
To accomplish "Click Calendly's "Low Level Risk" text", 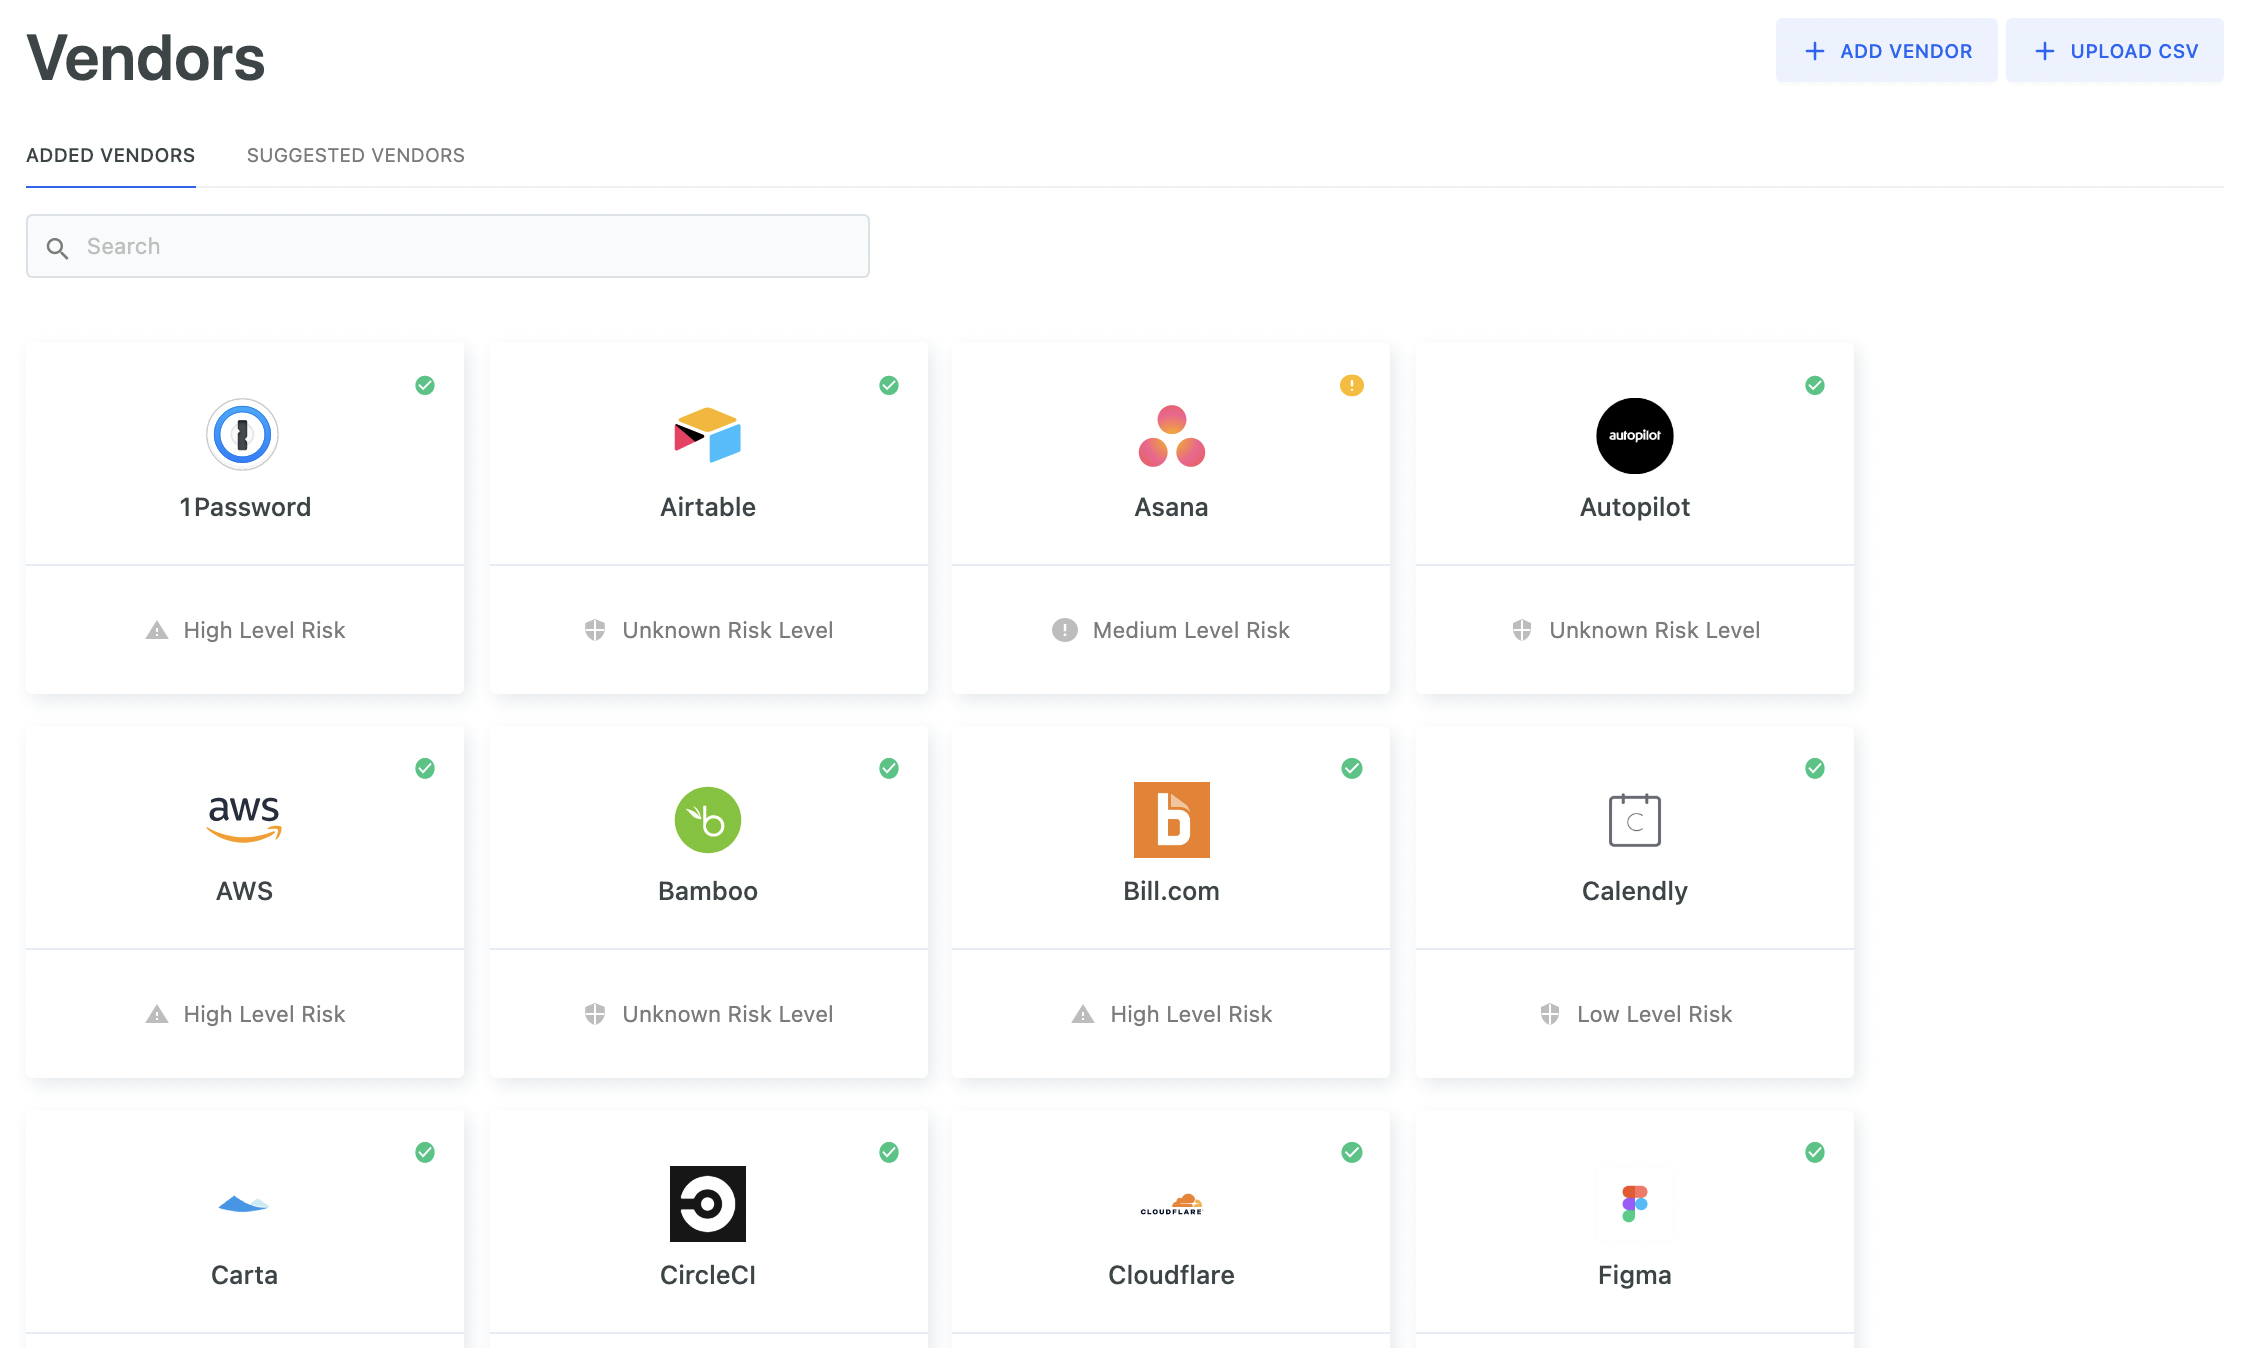I will coord(1655,1014).
